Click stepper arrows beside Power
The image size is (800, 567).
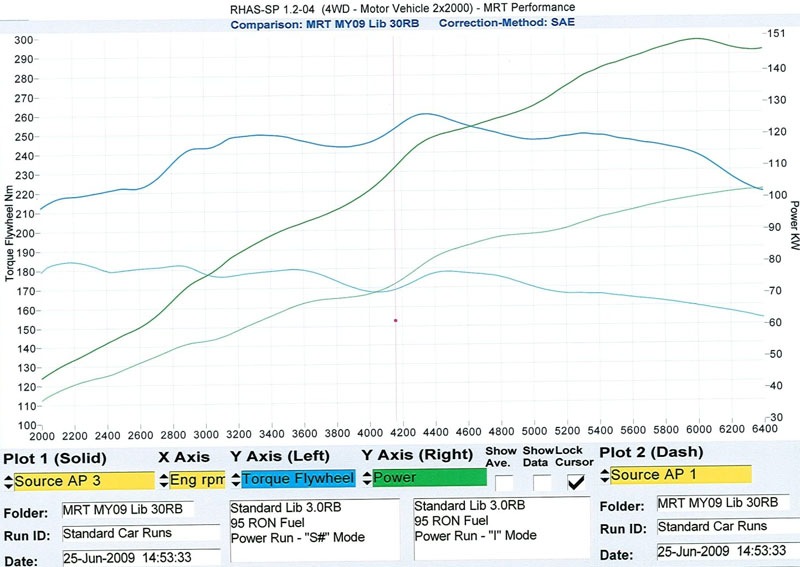pos(367,478)
